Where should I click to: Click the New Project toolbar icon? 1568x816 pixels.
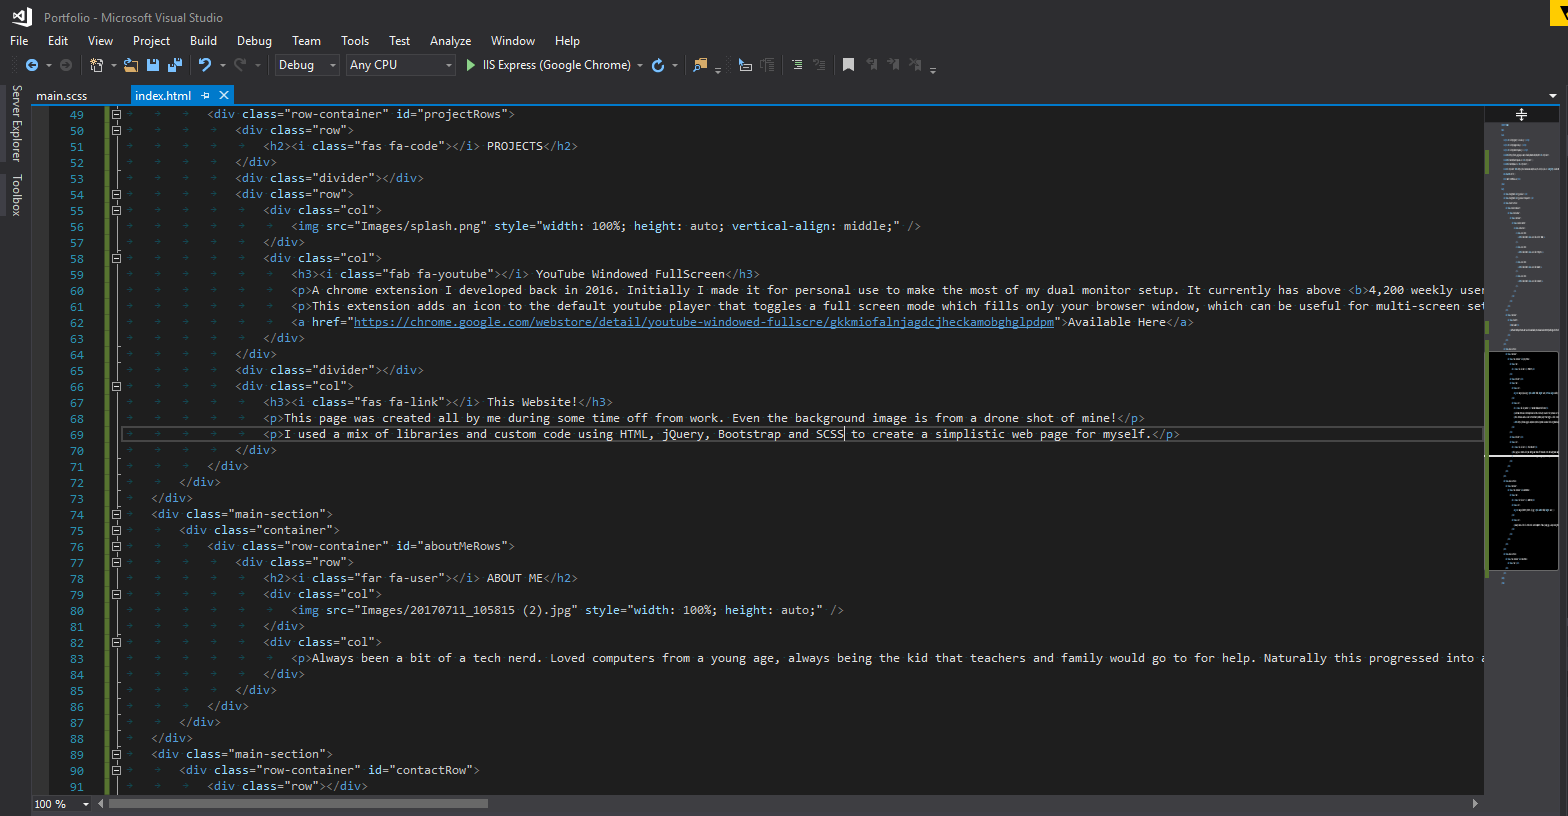[x=96, y=65]
